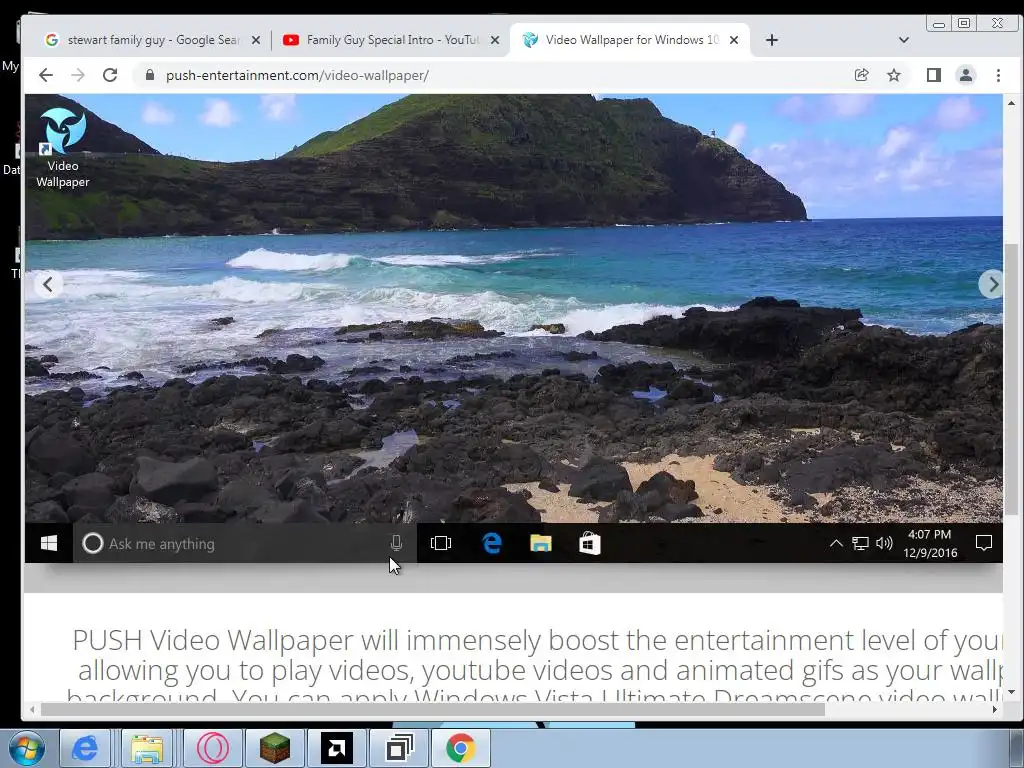Click the forward navigation arrow
The height and width of the screenshot is (768, 1024).
pos(78,75)
